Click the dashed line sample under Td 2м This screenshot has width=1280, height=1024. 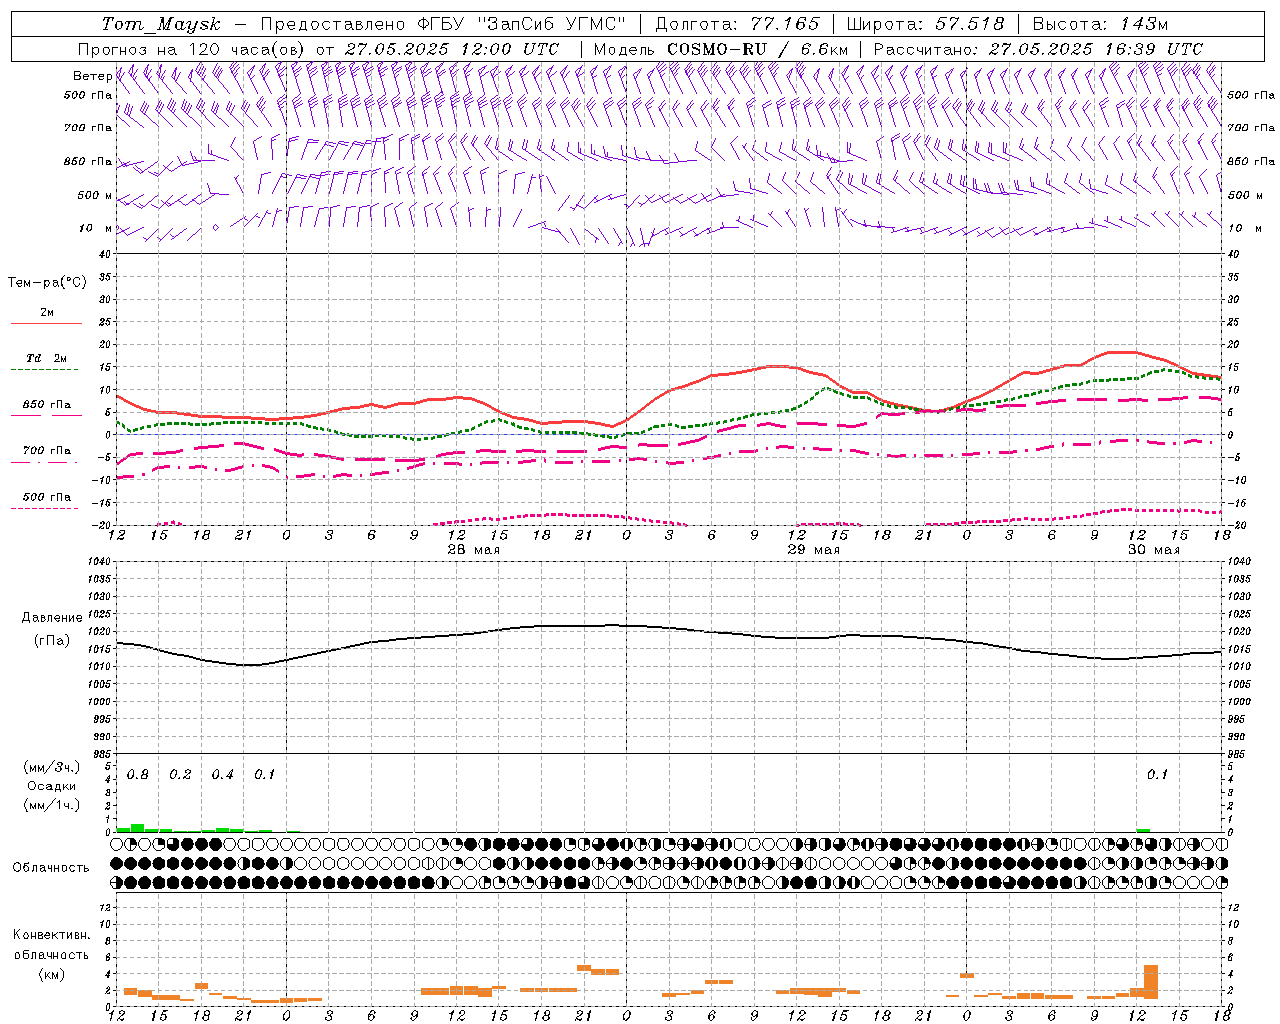tap(44, 370)
